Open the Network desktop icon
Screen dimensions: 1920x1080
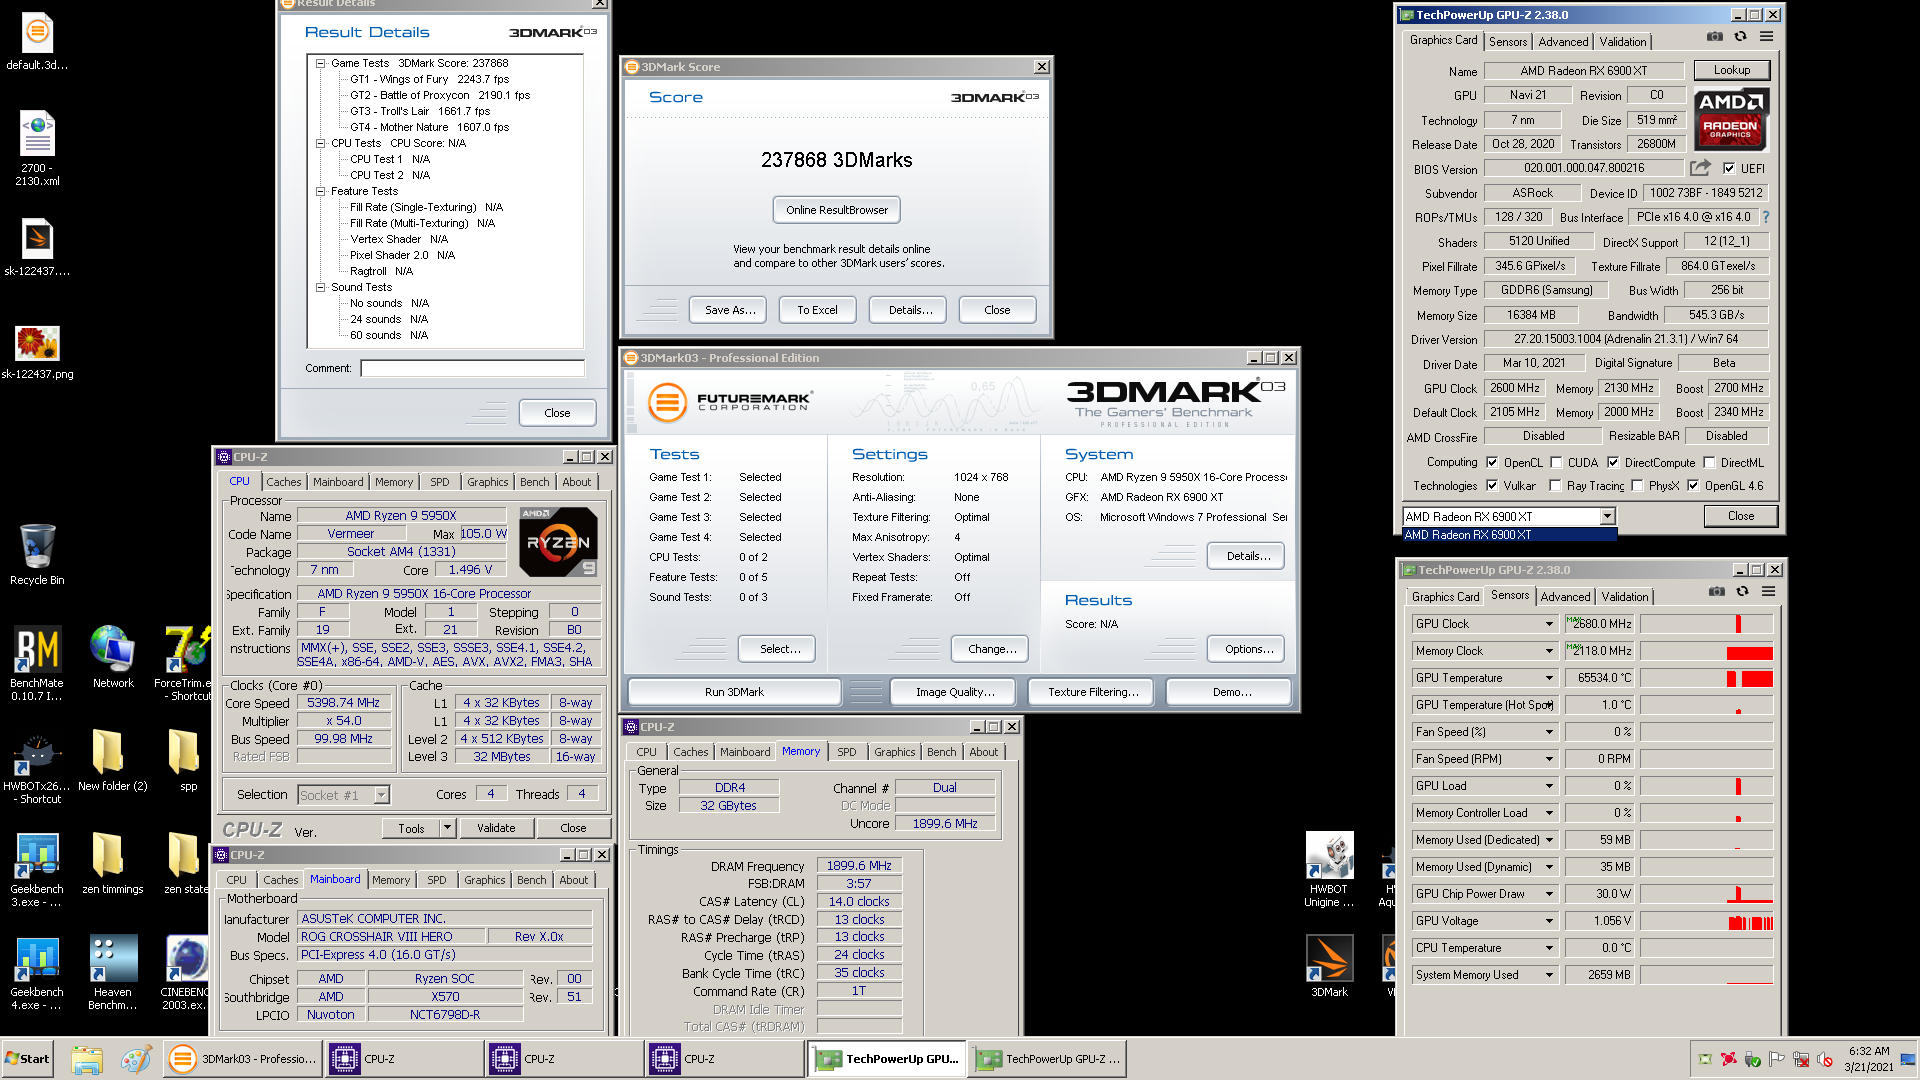(113, 656)
